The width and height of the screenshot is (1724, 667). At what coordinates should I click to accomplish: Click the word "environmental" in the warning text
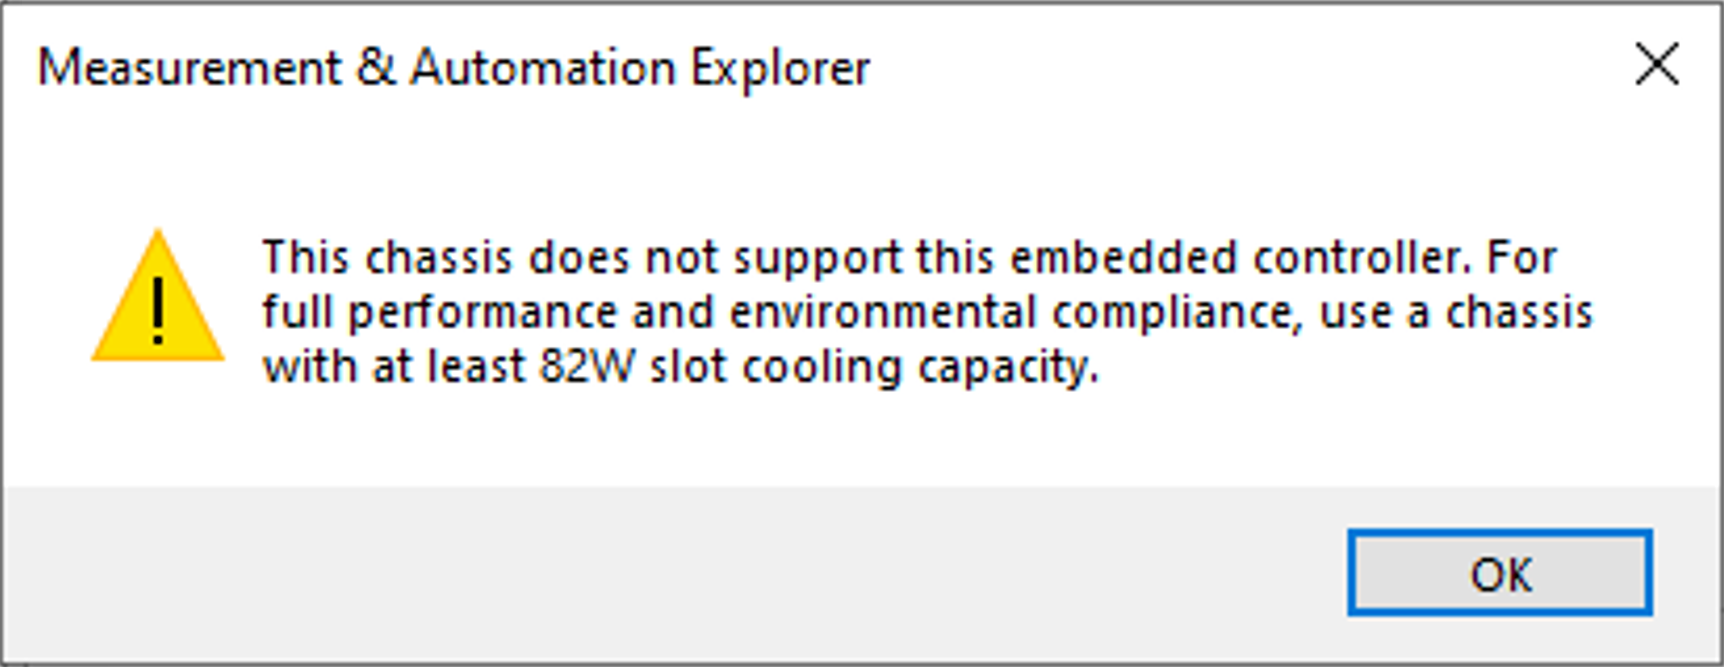click(x=882, y=312)
